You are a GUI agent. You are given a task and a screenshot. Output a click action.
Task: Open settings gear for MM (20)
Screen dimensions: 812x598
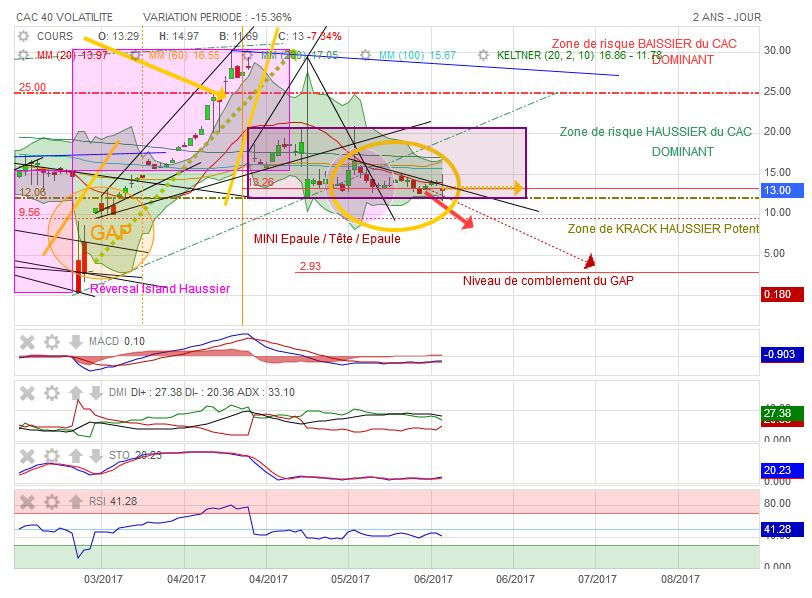coord(23,55)
